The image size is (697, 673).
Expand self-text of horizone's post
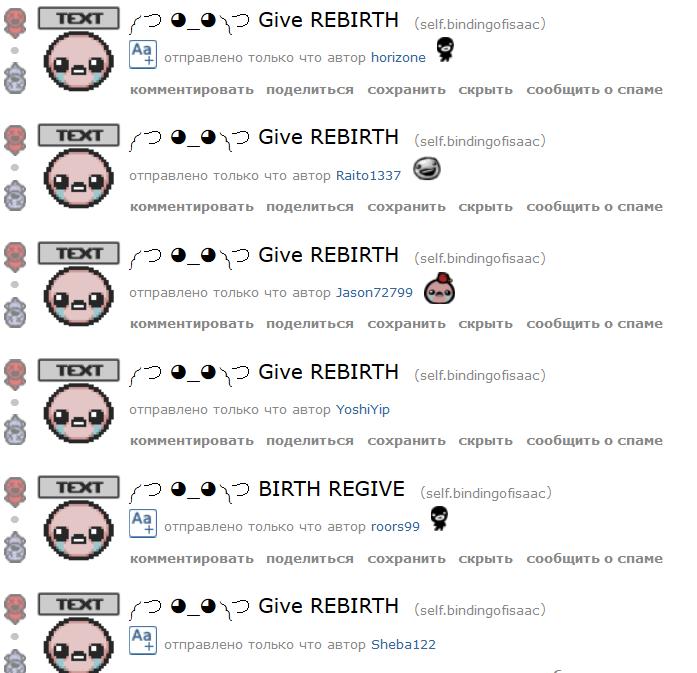[x=143, y=54]
